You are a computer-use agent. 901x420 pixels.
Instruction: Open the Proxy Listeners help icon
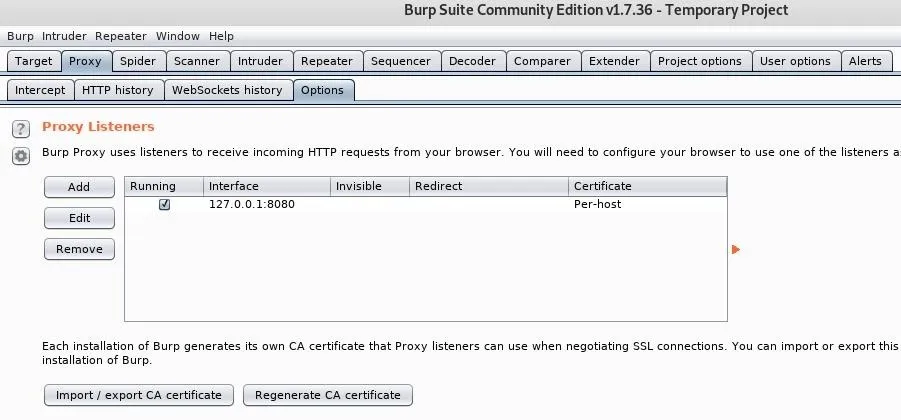[21, 129]
